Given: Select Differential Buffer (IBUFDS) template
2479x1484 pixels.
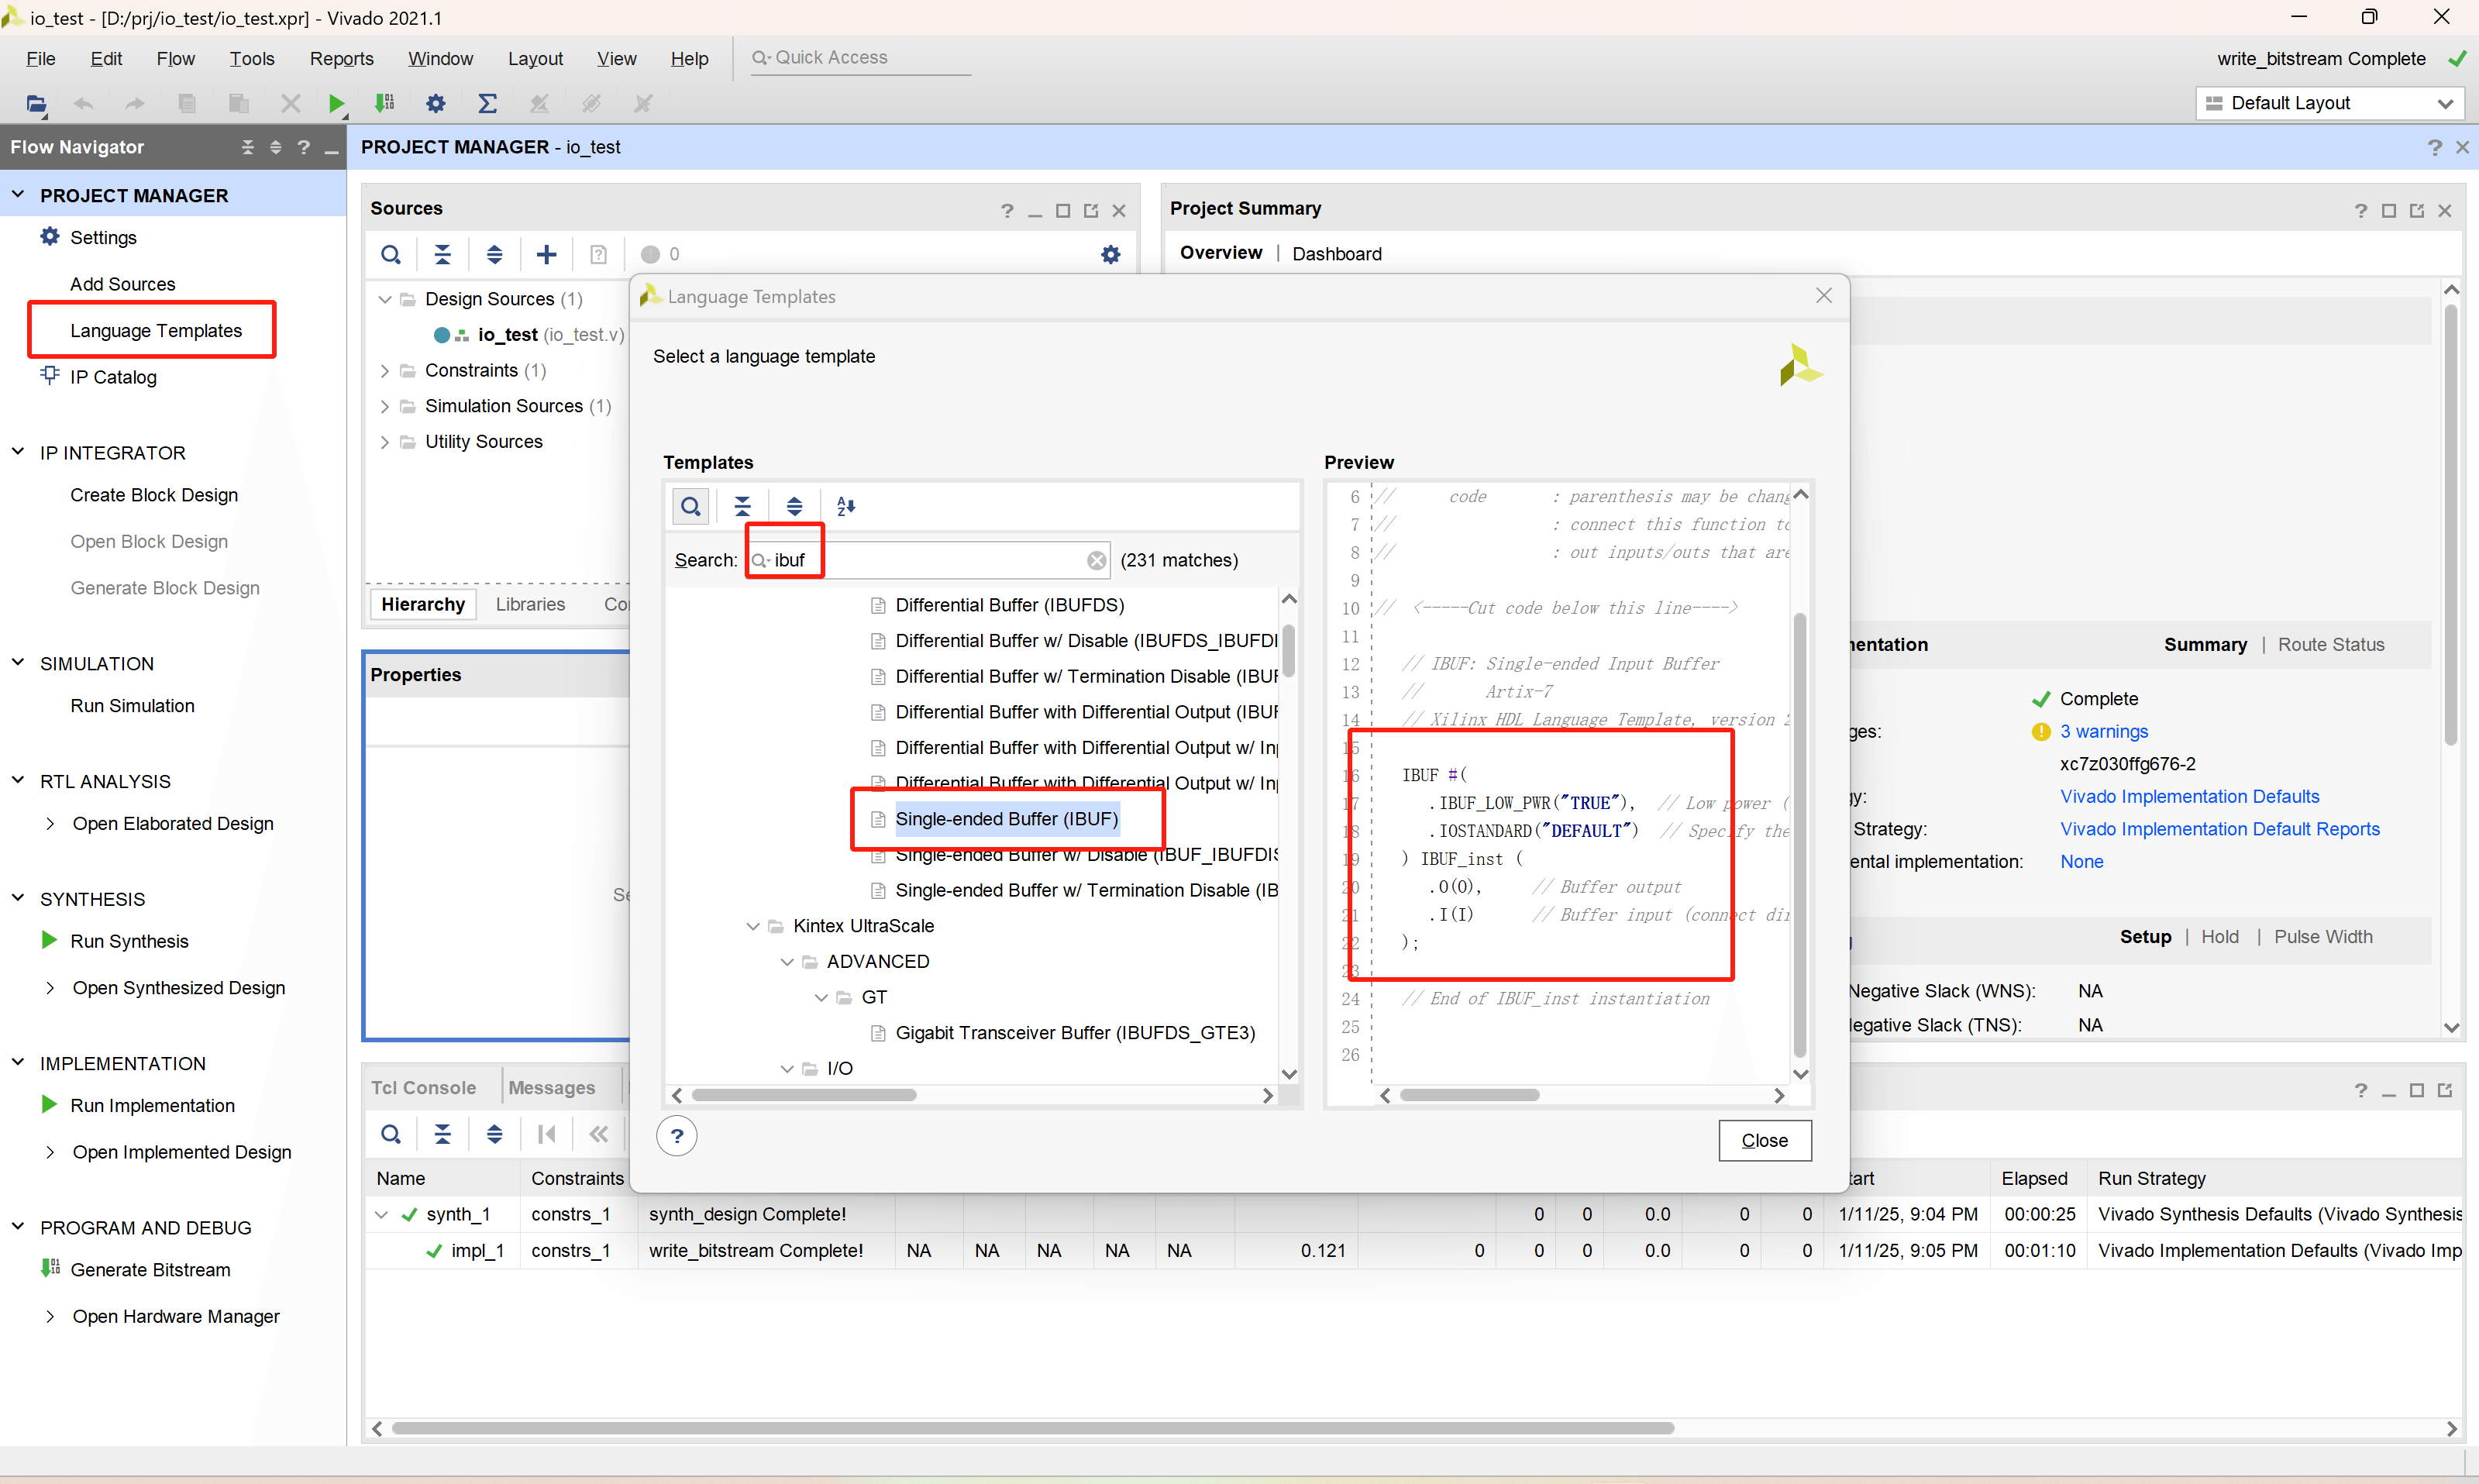Looking at the screenshot, I should (x=1009, y=605).
